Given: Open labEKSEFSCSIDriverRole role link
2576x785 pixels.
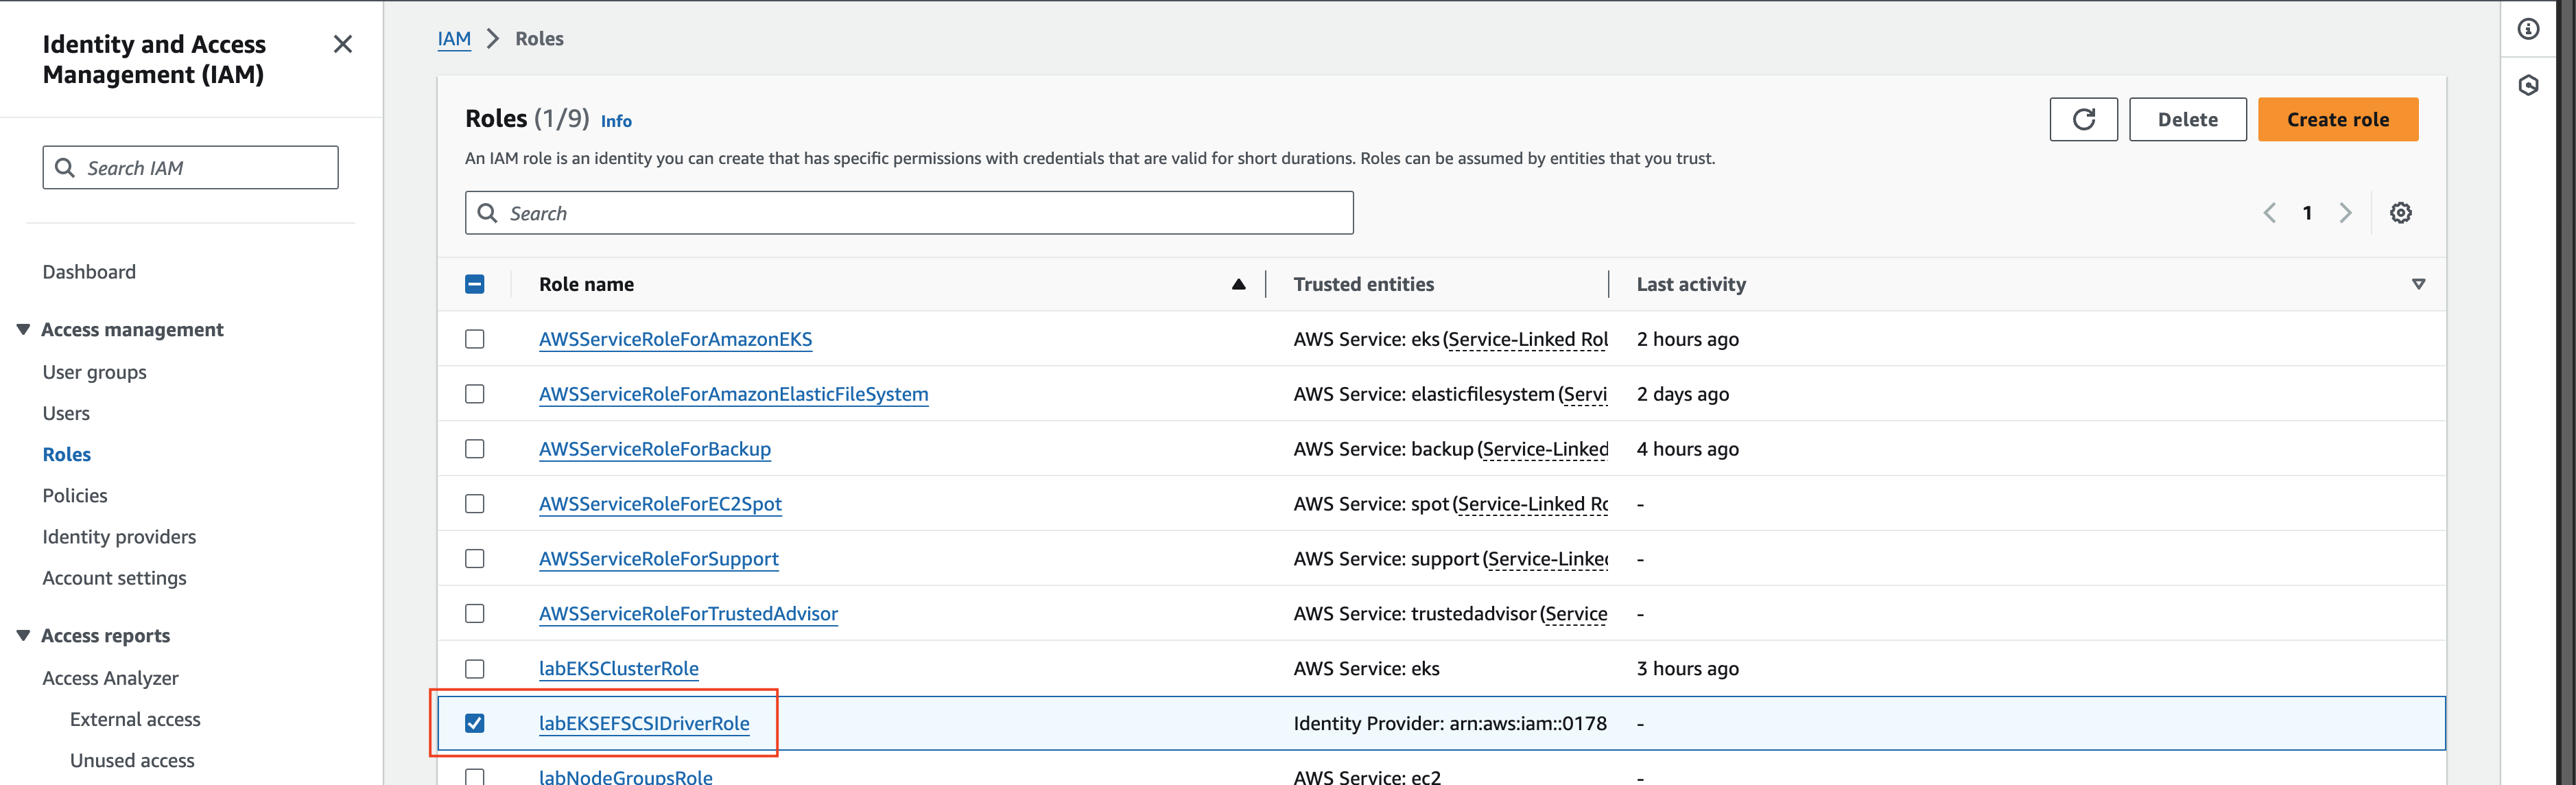Looking at the screenshot, I should click(644, 723).
